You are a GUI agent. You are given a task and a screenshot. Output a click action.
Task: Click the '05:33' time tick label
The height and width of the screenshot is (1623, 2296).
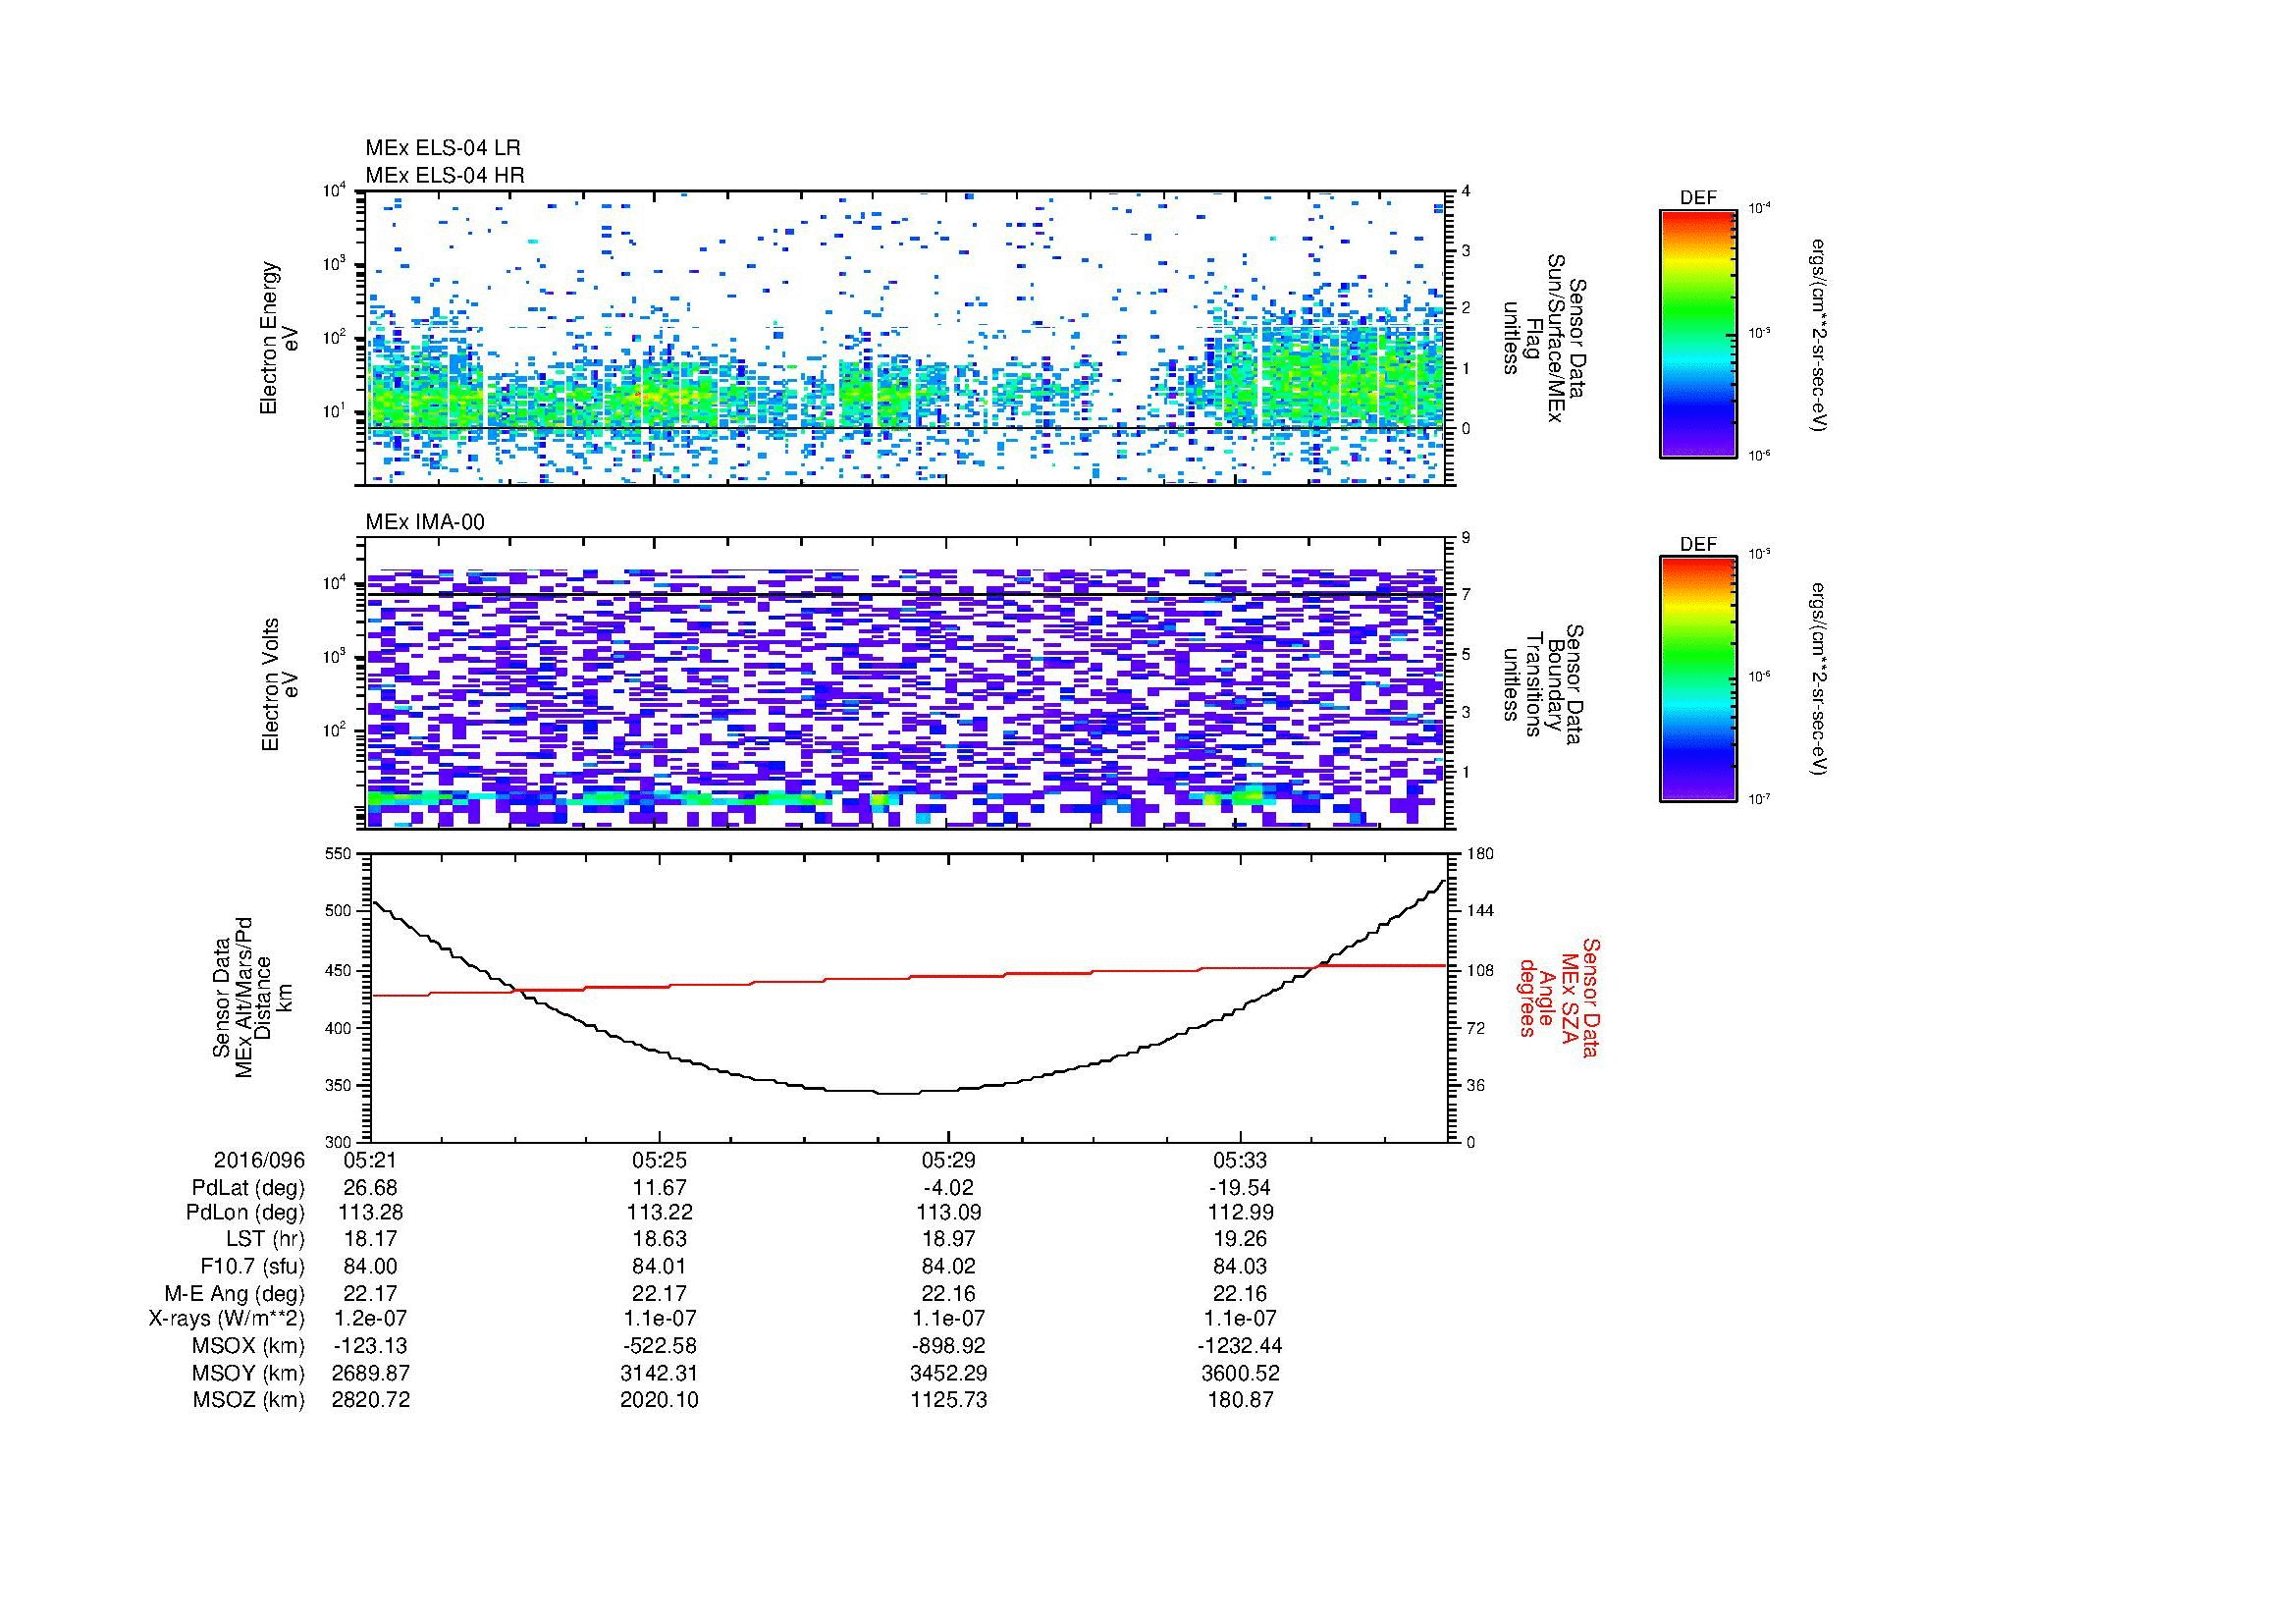pyautogui.click(x=1240, y=1161)
